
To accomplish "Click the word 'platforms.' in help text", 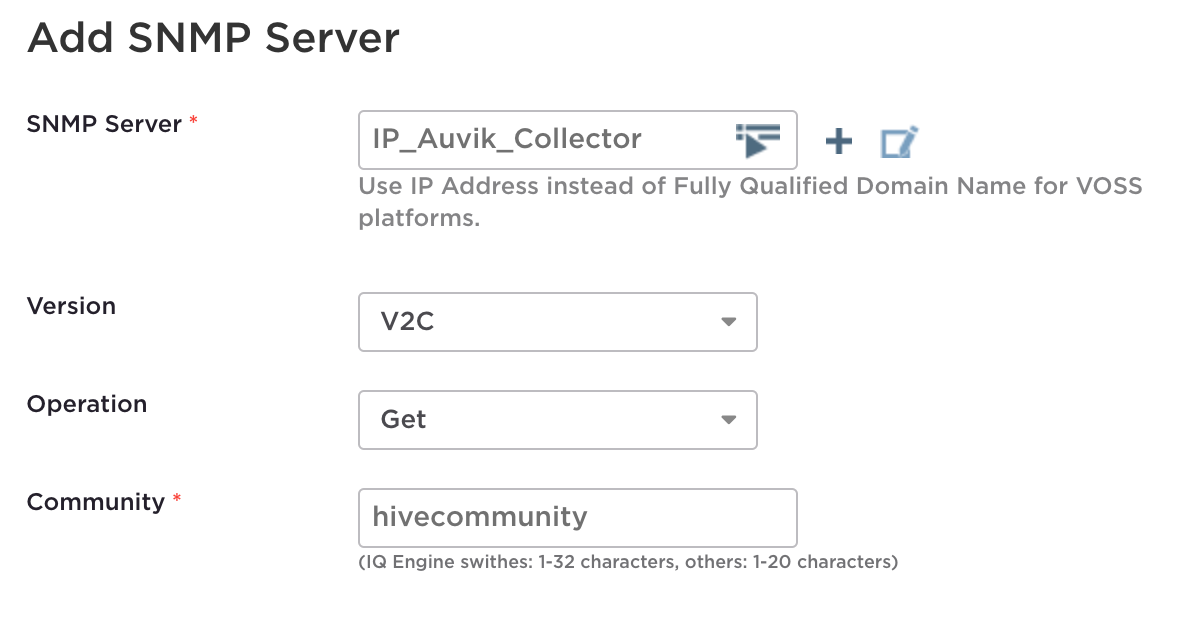I will (x=419, y=218).
